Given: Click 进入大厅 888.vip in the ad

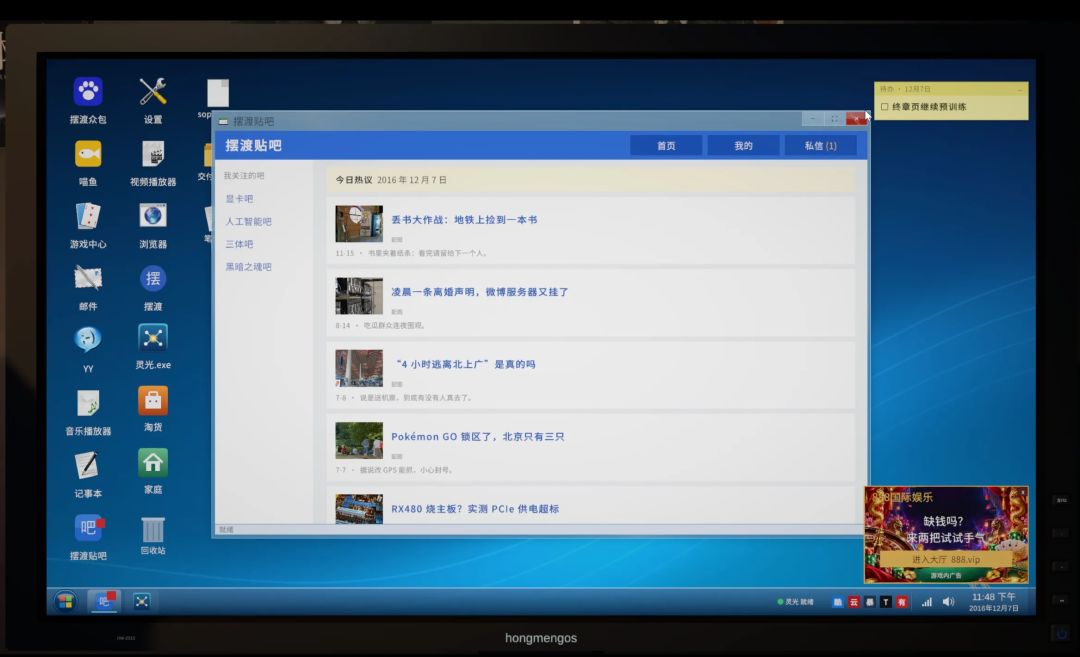Looking at the screenshot, I should point(946,559).
